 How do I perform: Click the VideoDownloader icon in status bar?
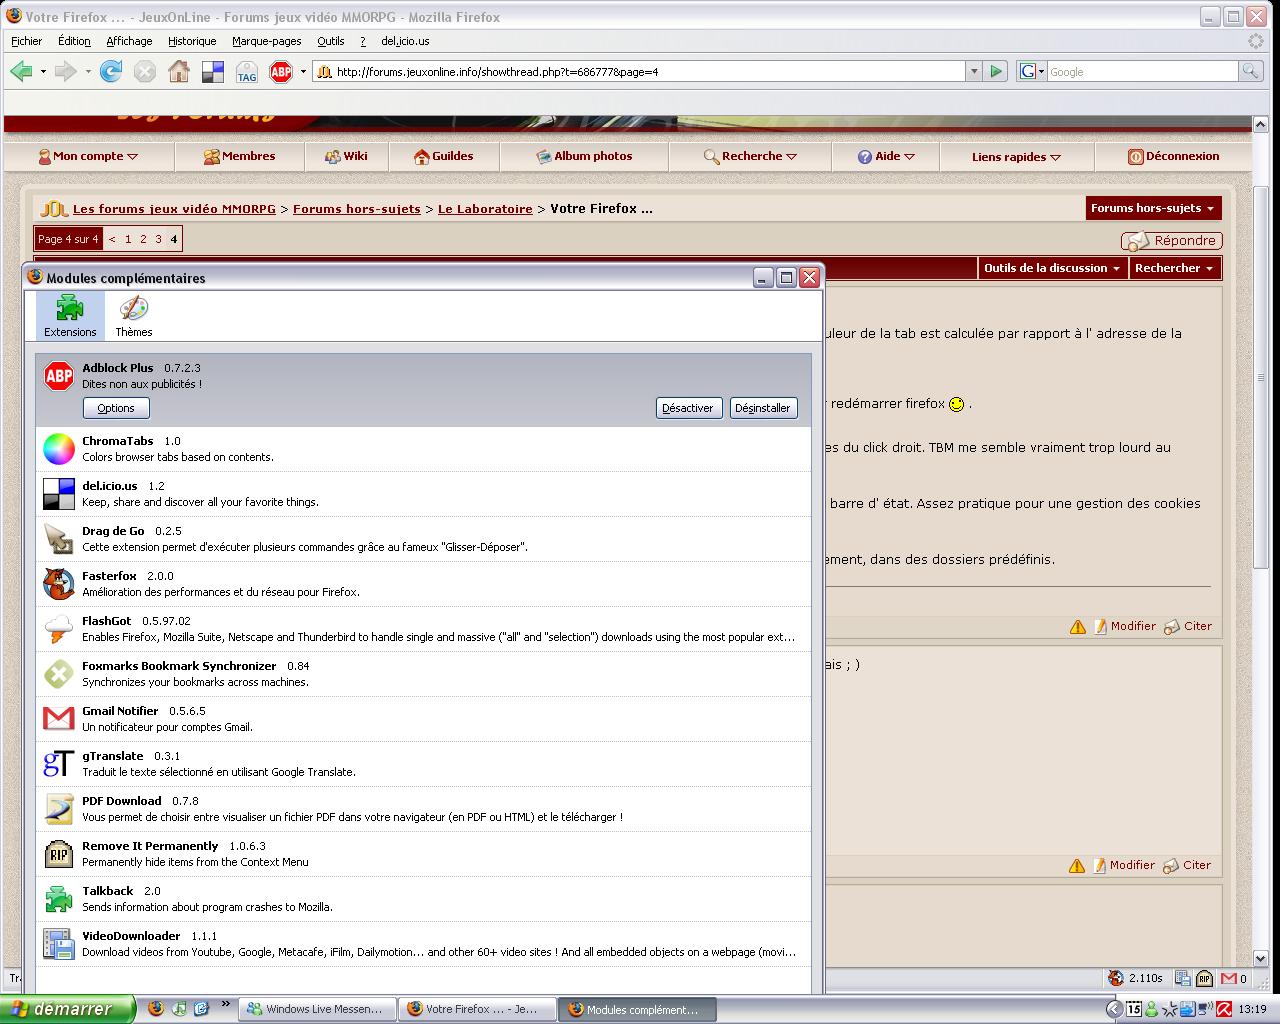(x=1183, y=978)
